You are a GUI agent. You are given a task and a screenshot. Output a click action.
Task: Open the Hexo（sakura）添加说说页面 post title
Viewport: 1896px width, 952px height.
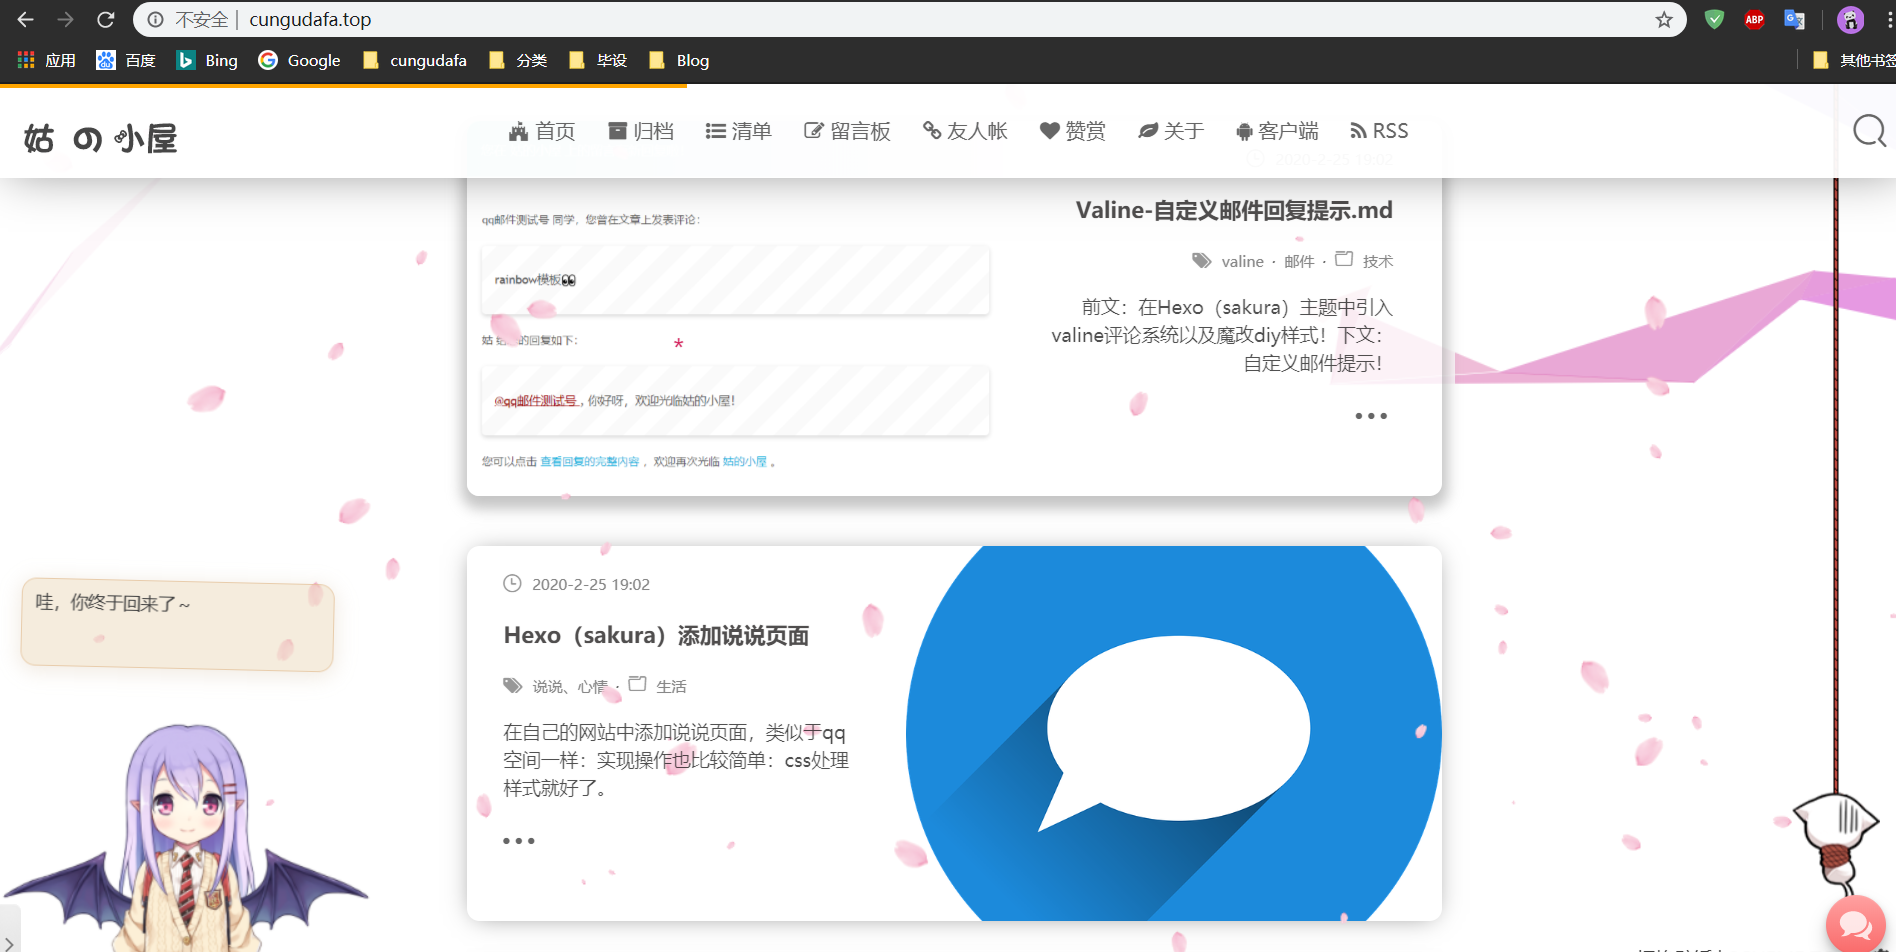(x=656, y=635)
